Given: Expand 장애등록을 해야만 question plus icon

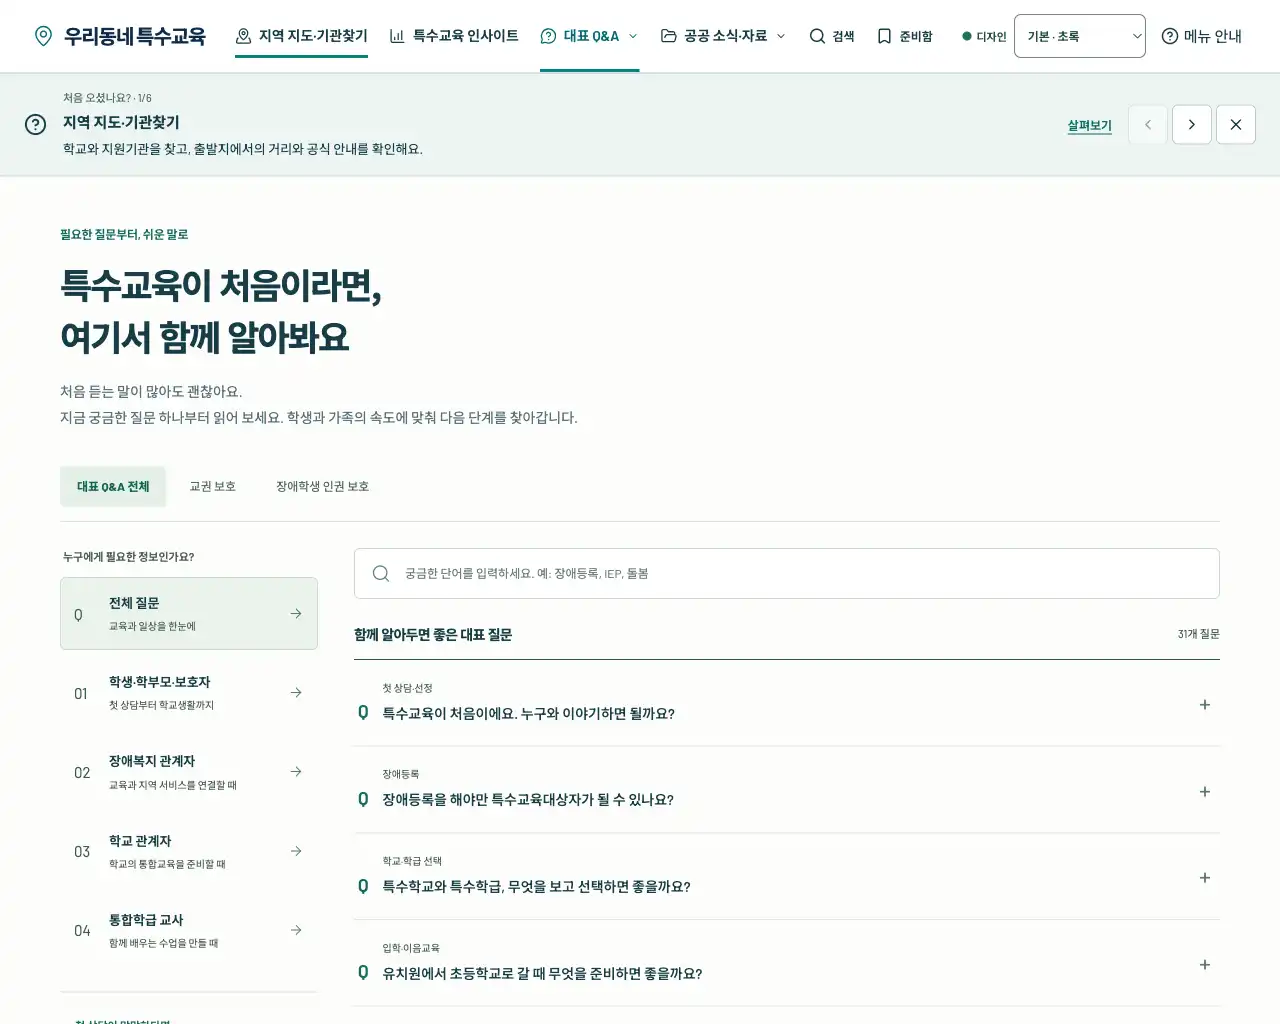Looking at the screenshot, I should [x=1205, y=792].
